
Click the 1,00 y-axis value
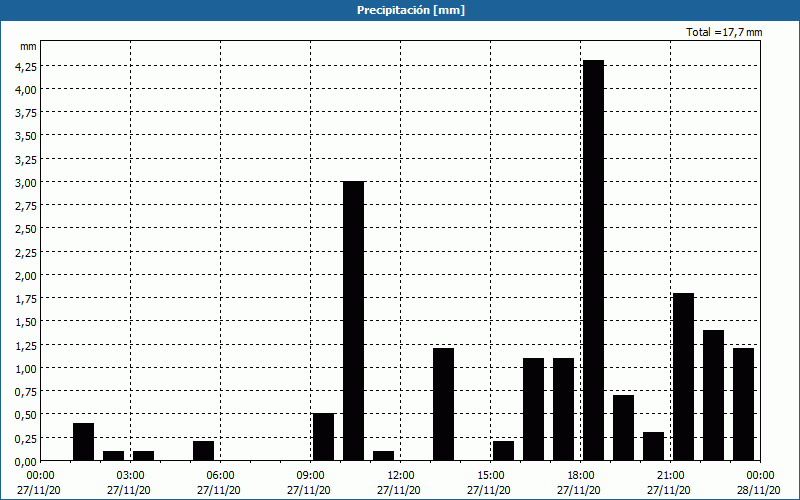pyautogui.click(x=26, y=368)
